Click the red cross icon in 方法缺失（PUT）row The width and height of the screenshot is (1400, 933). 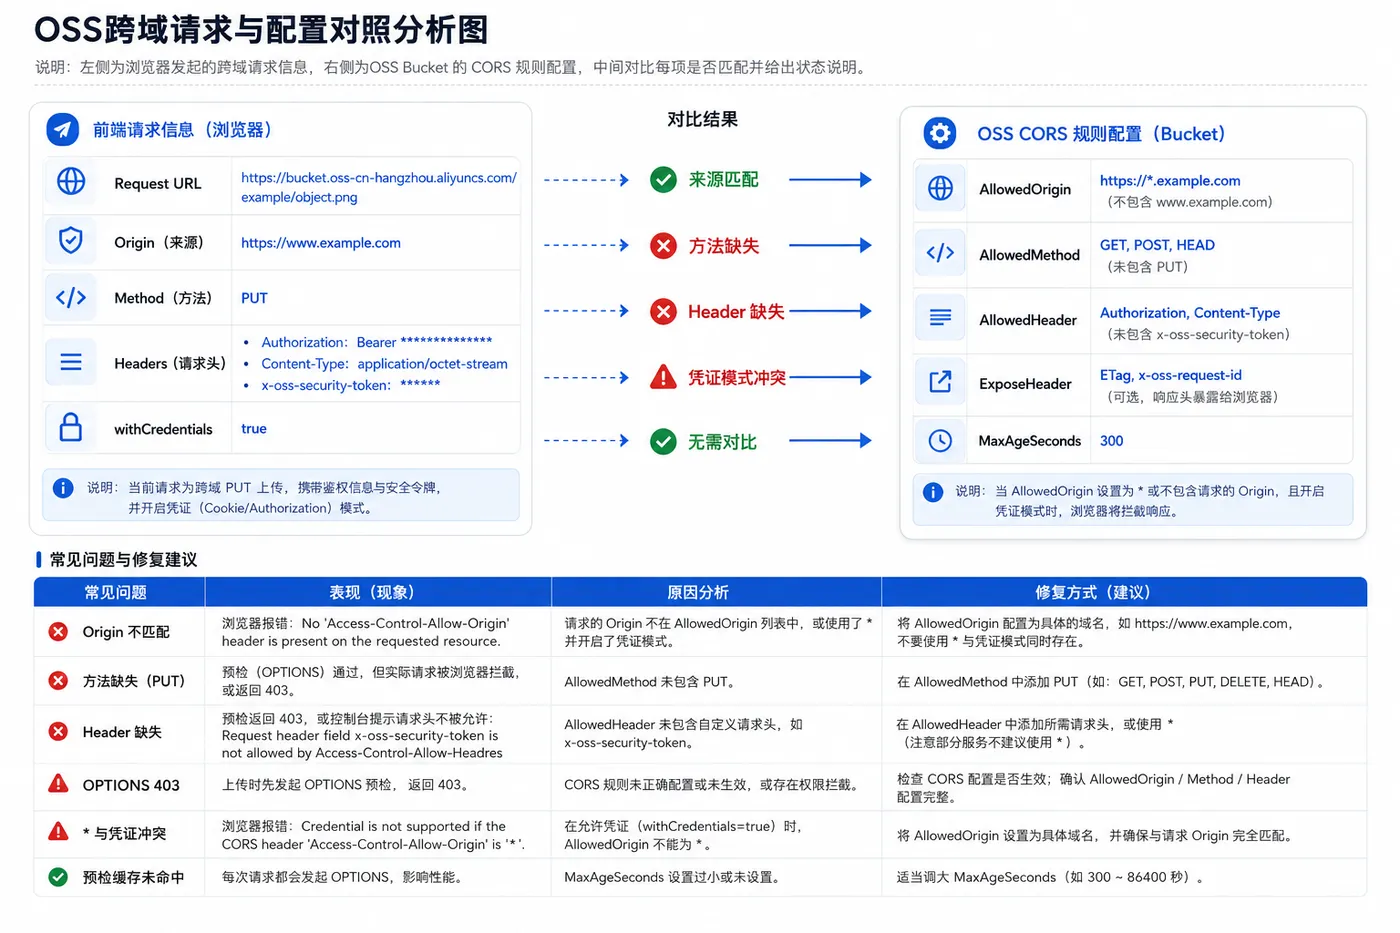pyautogui.click(x=59, y=681)
